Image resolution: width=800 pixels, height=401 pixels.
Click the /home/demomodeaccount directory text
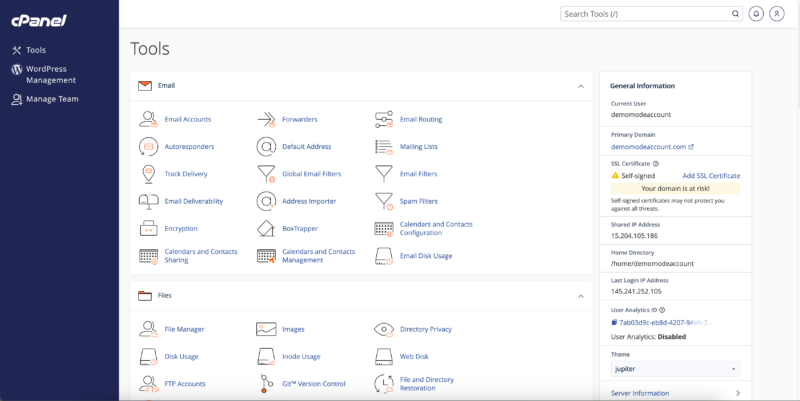pyautogui.click(x=652, y=264)
